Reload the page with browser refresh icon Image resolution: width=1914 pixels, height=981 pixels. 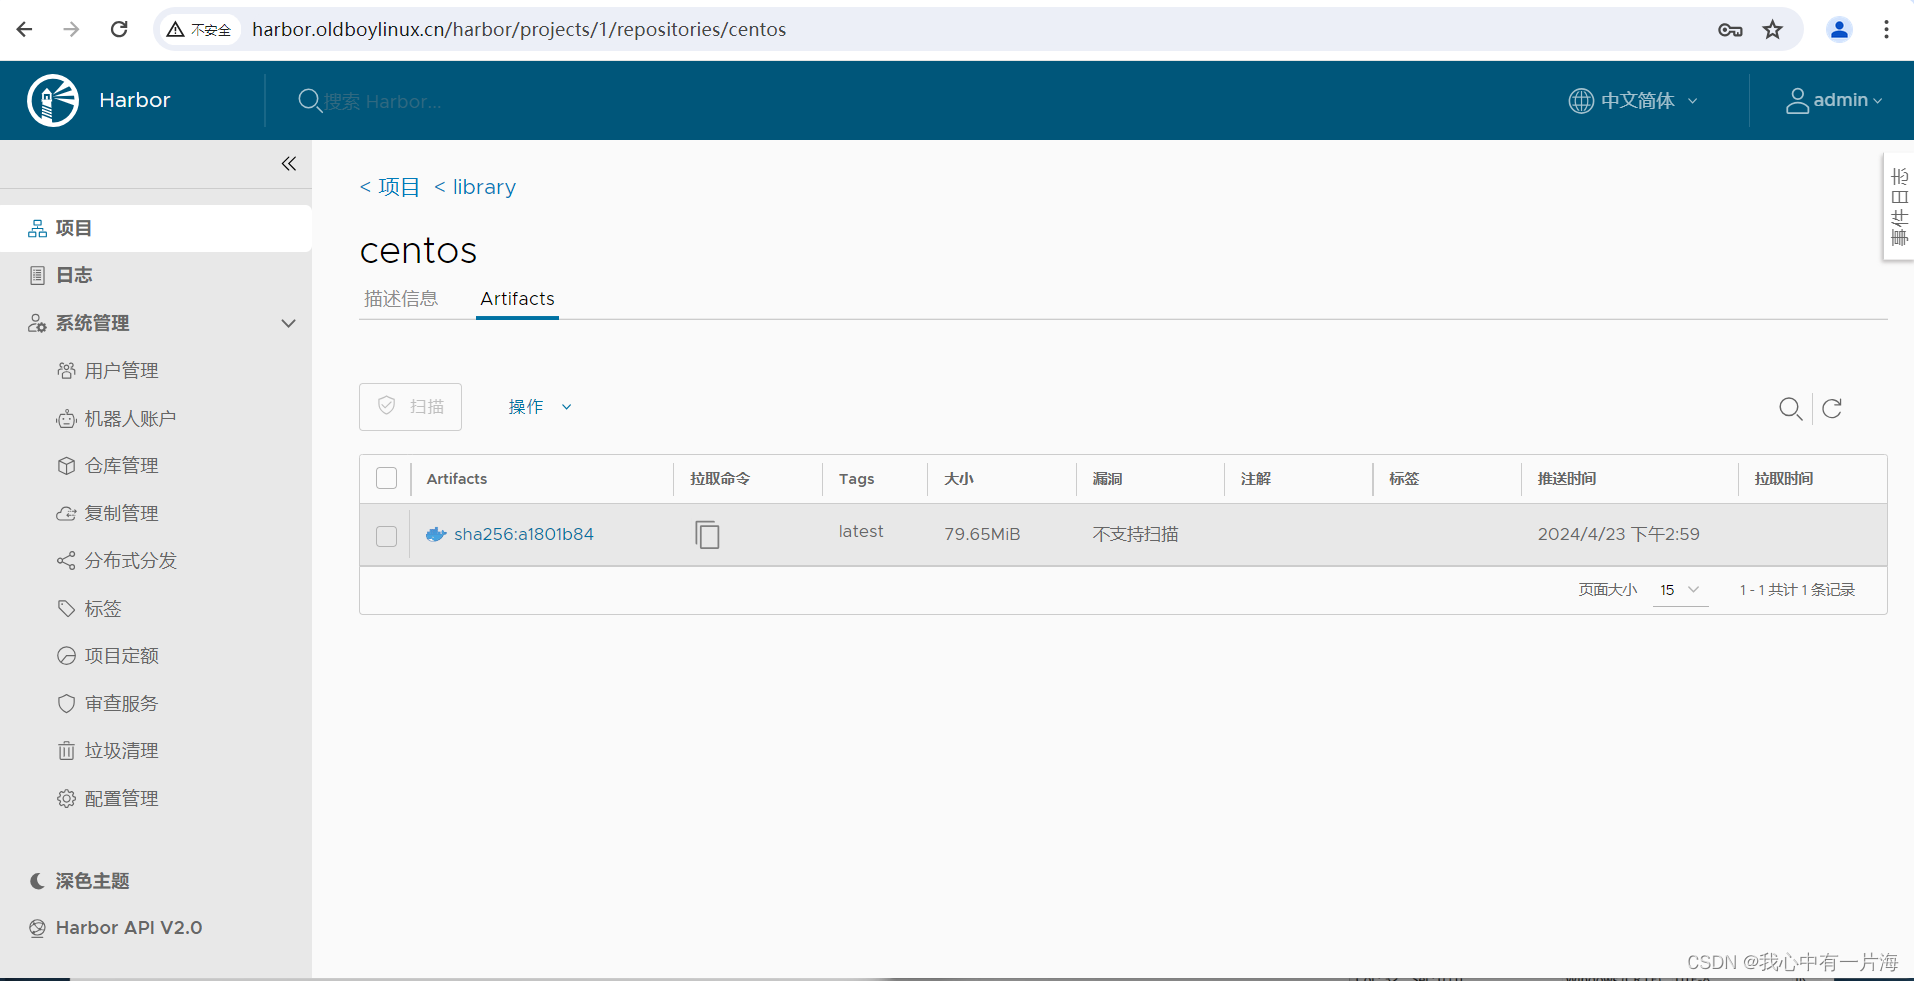[x=119, y=29]
